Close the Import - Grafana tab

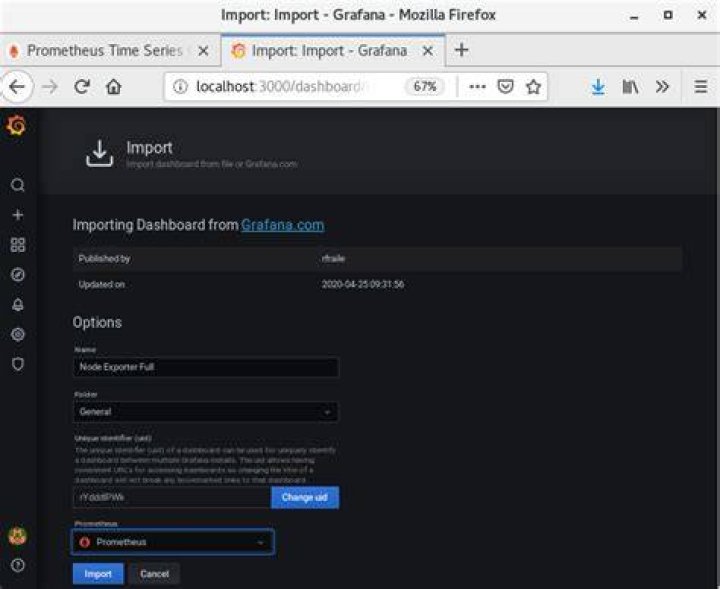point(428,50)
